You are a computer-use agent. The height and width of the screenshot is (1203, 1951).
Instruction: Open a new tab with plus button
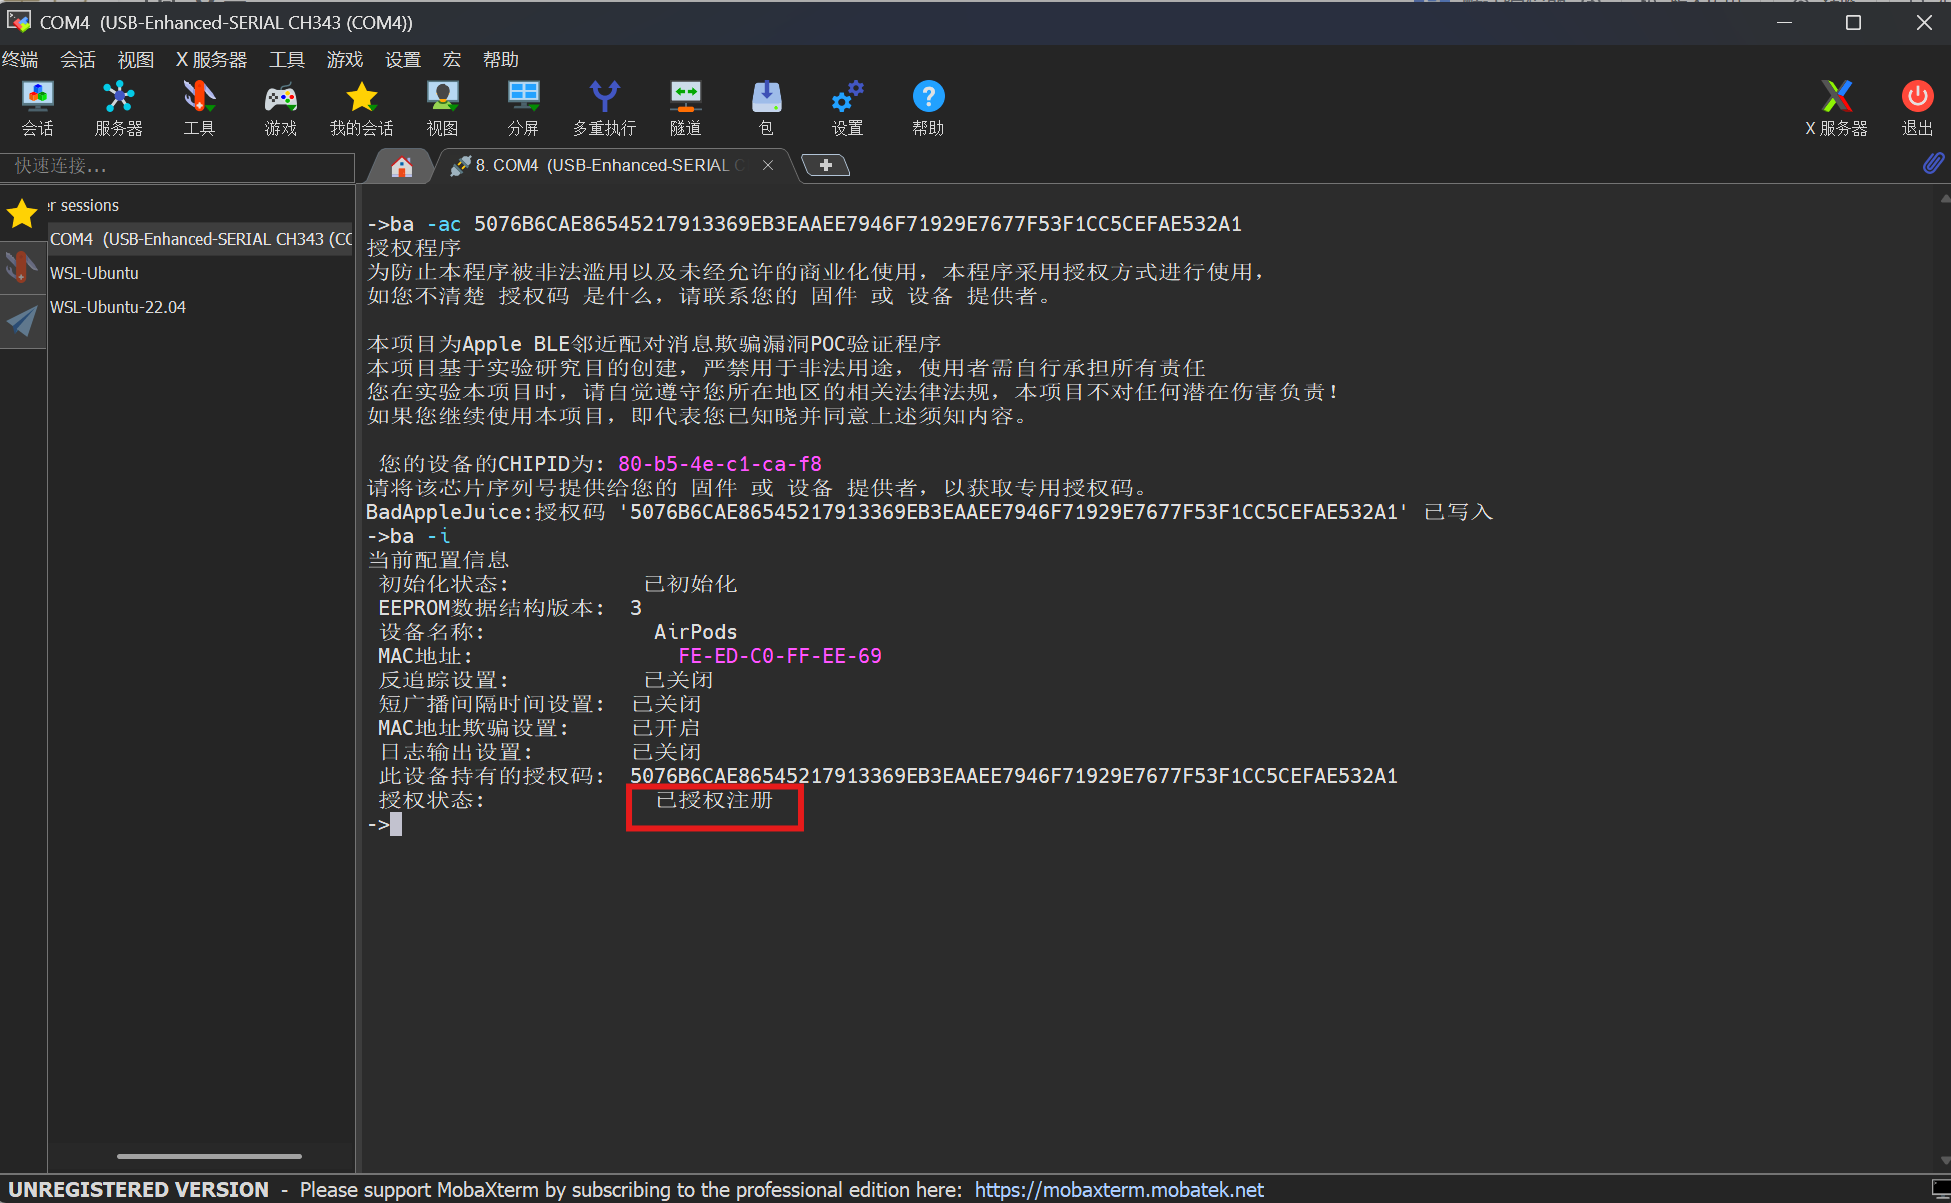point(826,166)
